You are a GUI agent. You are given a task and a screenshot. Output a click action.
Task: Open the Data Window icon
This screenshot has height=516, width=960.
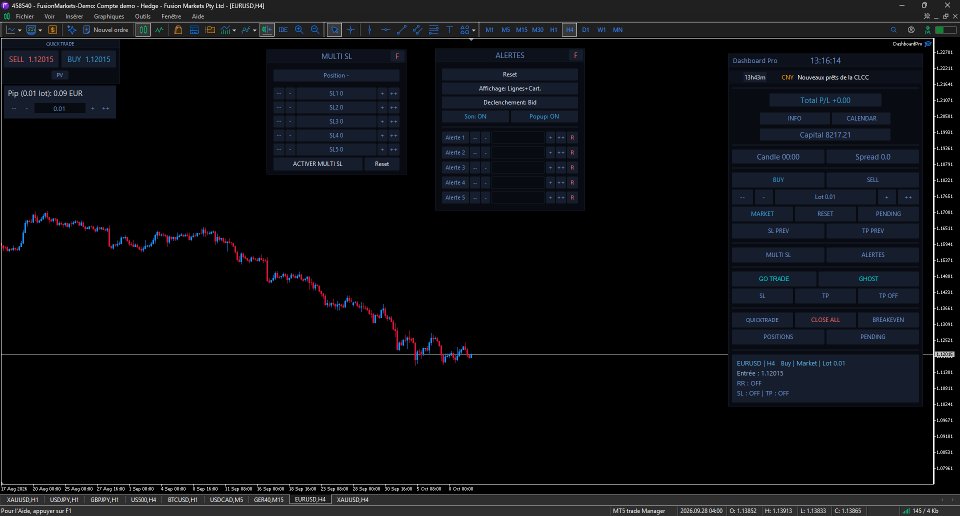click(194, 29)
